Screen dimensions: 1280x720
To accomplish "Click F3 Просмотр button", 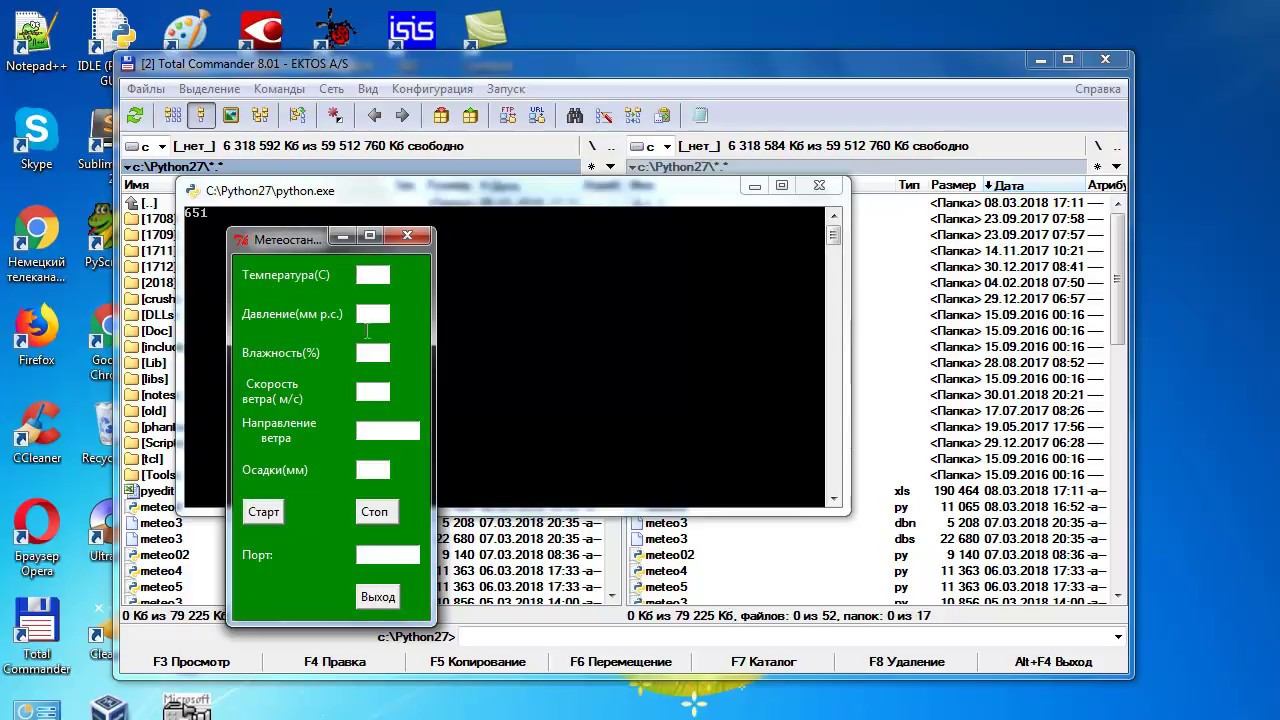I will coord(191,662).
